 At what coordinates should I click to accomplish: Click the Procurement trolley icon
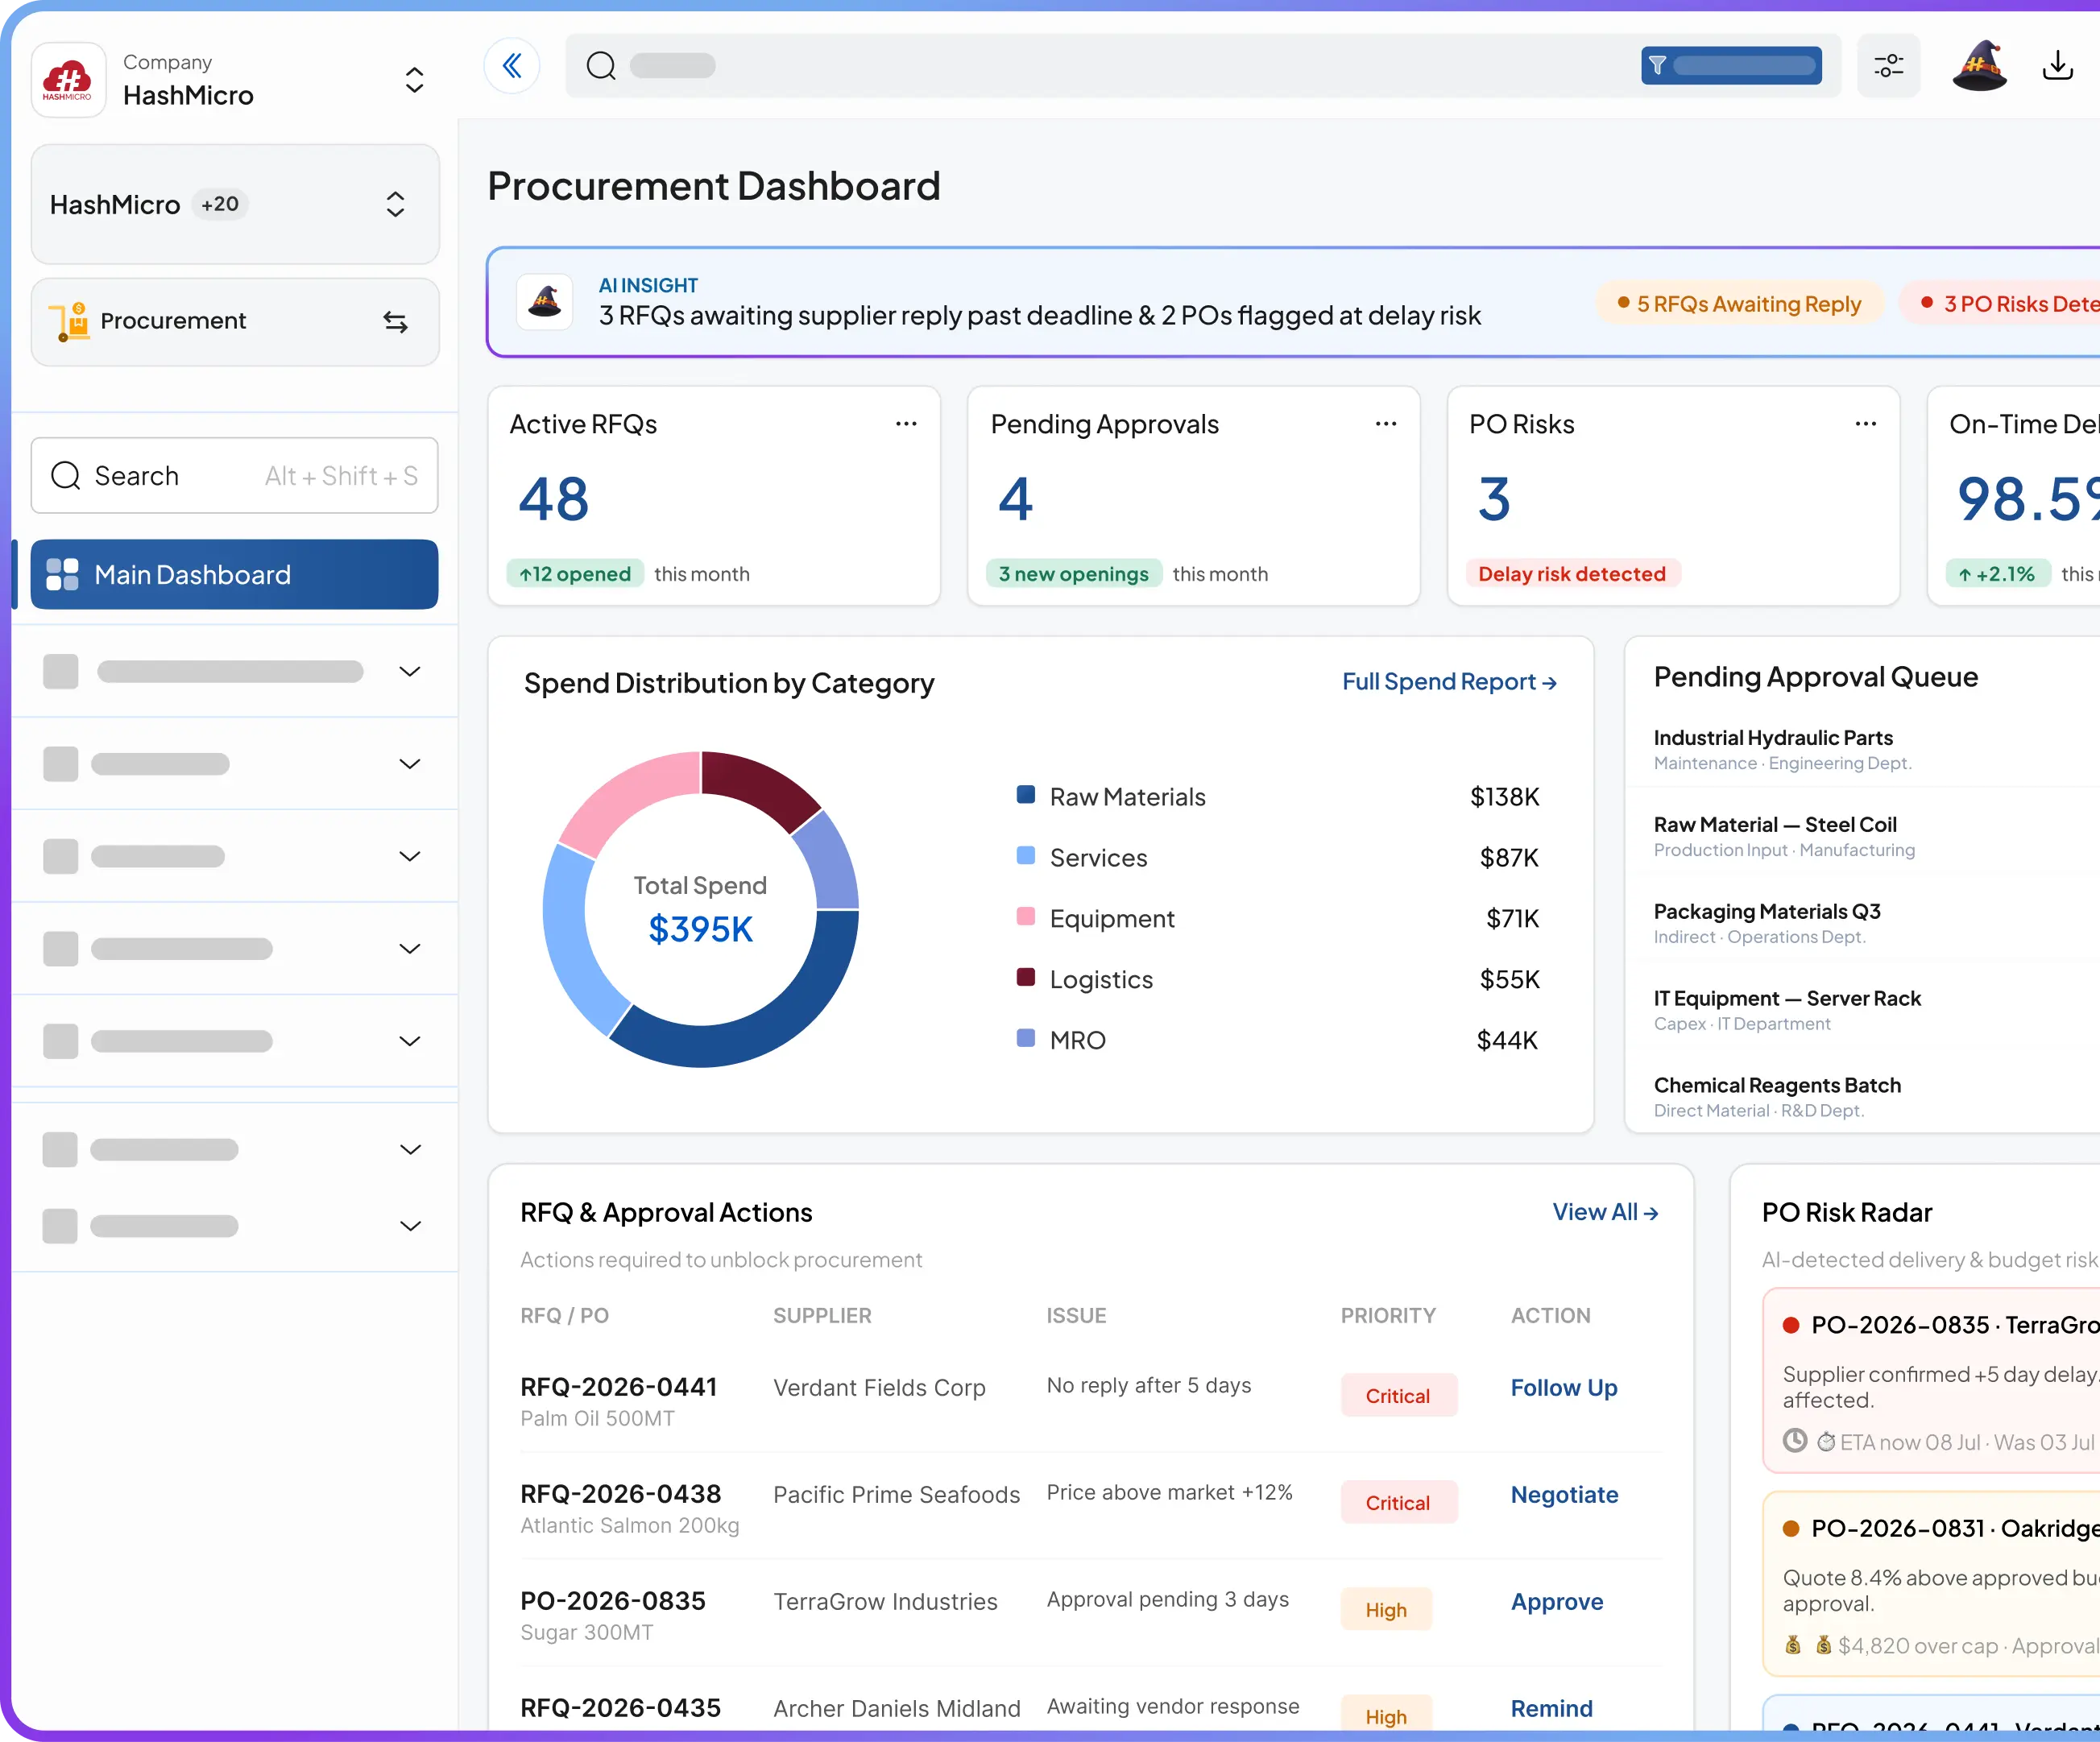click(69, 321)
